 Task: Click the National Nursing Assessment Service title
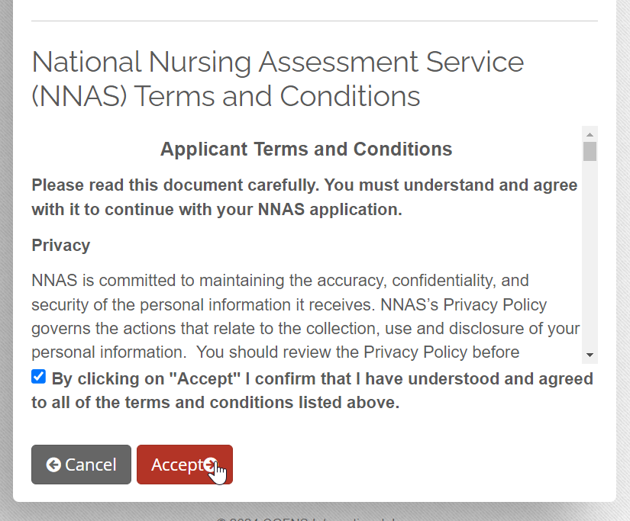278,79
